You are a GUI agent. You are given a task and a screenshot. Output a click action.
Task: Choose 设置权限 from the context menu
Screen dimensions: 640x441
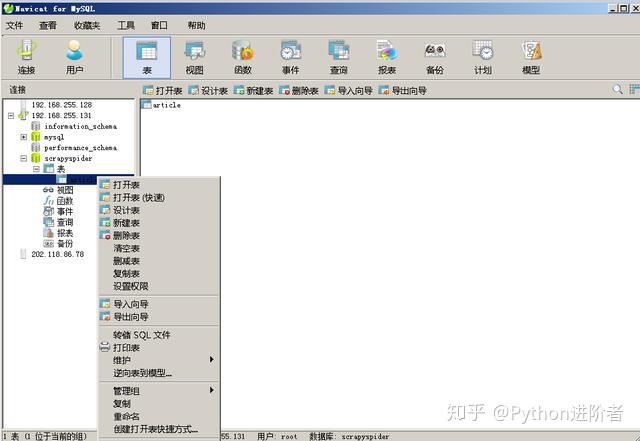click(159, 286)
